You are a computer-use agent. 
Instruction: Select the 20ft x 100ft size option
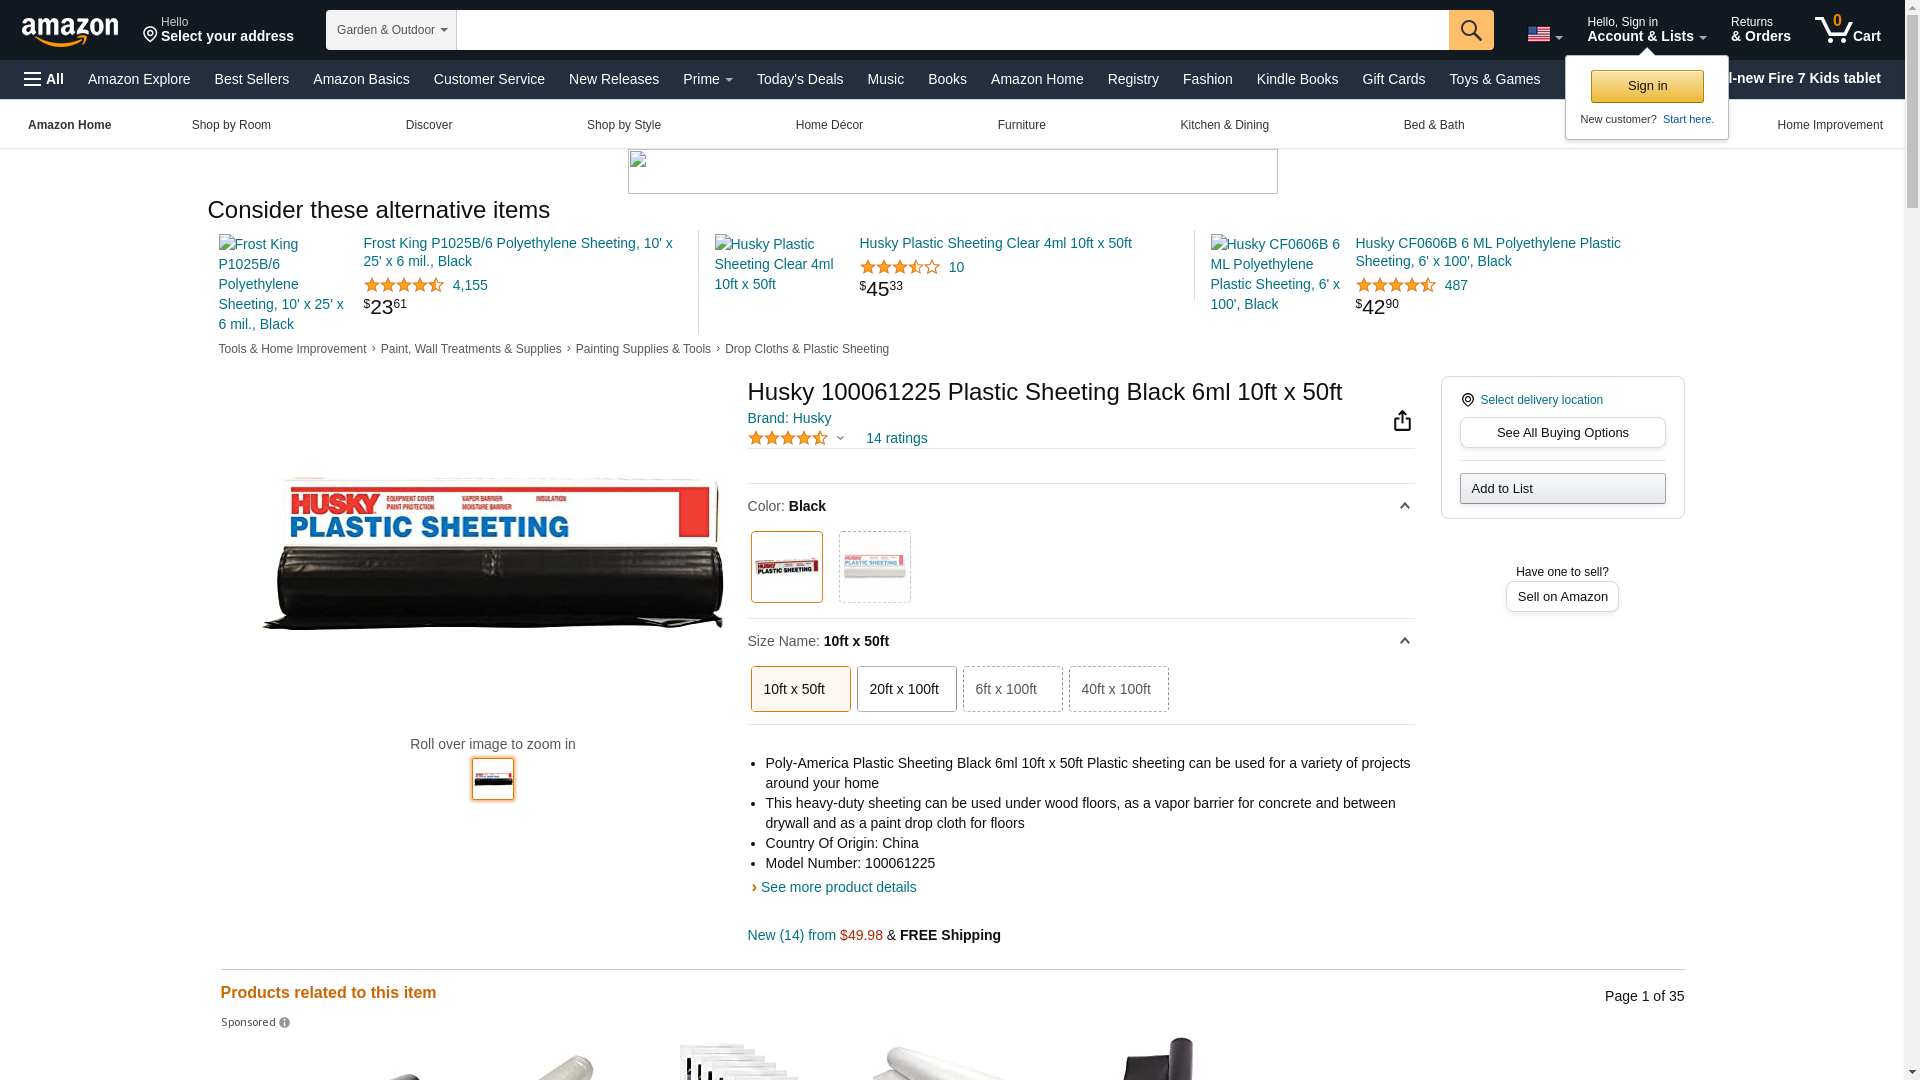click(906, 689)
